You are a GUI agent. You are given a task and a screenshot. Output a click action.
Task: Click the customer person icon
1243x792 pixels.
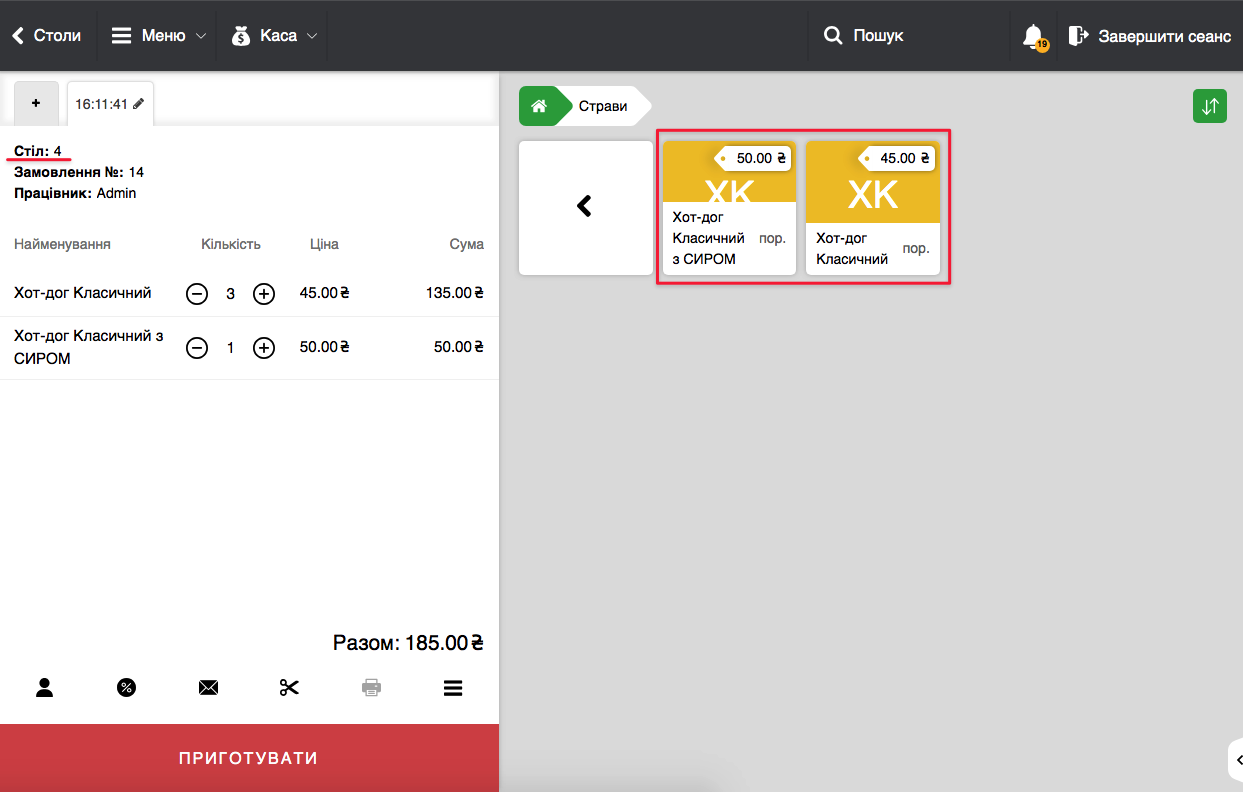(x=45, y=687)
